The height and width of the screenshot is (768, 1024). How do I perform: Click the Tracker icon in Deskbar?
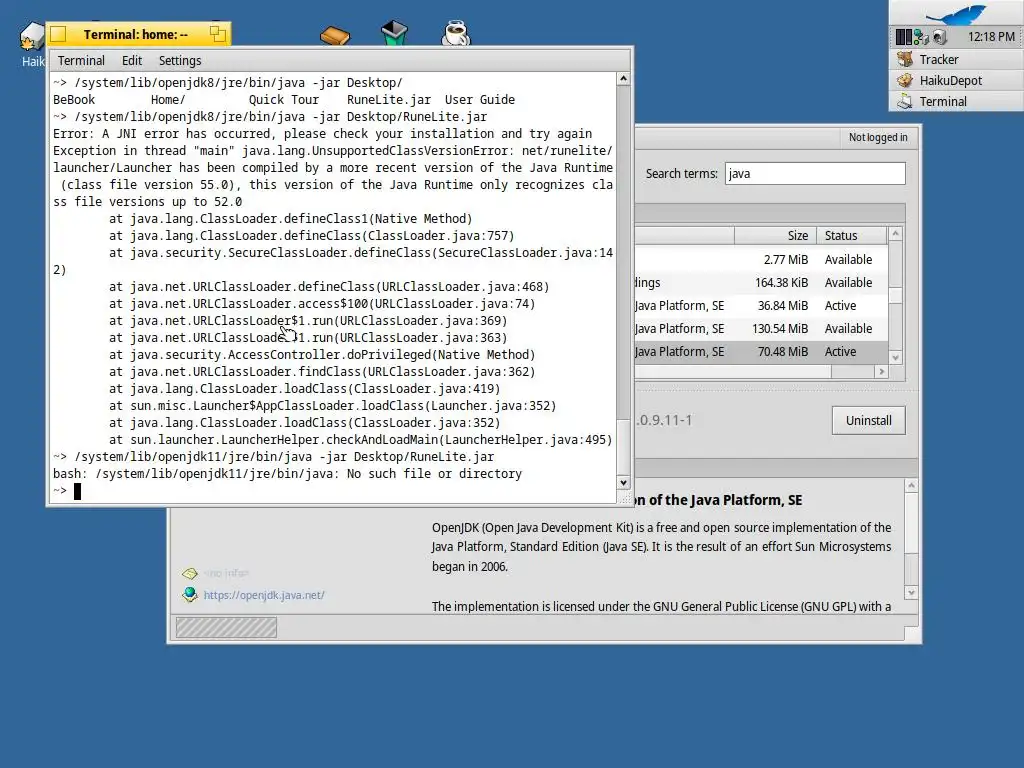[904, 59]
